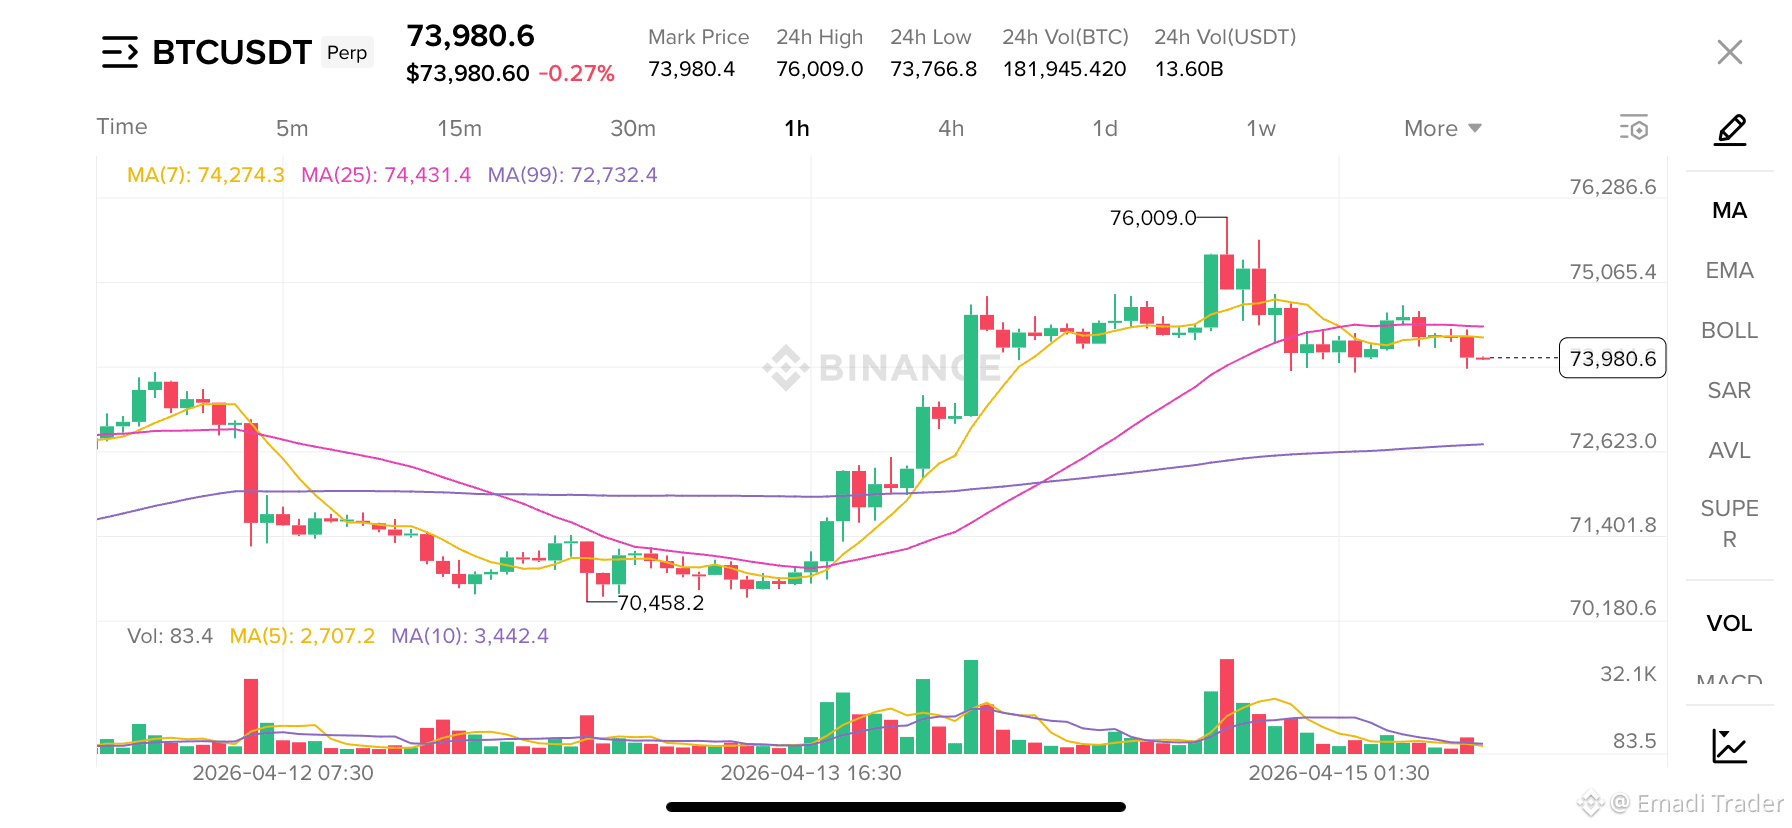Select the pencil drawing tool icon

(1730, 130)
